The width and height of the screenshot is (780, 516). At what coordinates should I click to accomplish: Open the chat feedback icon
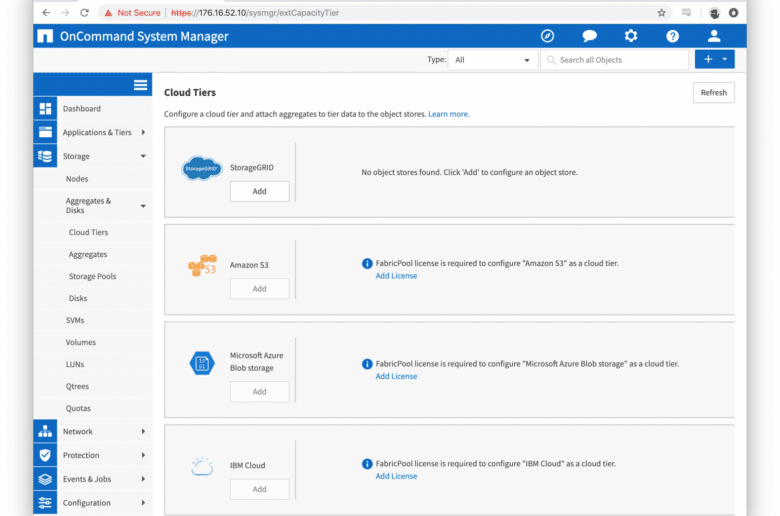pos(589,36)
